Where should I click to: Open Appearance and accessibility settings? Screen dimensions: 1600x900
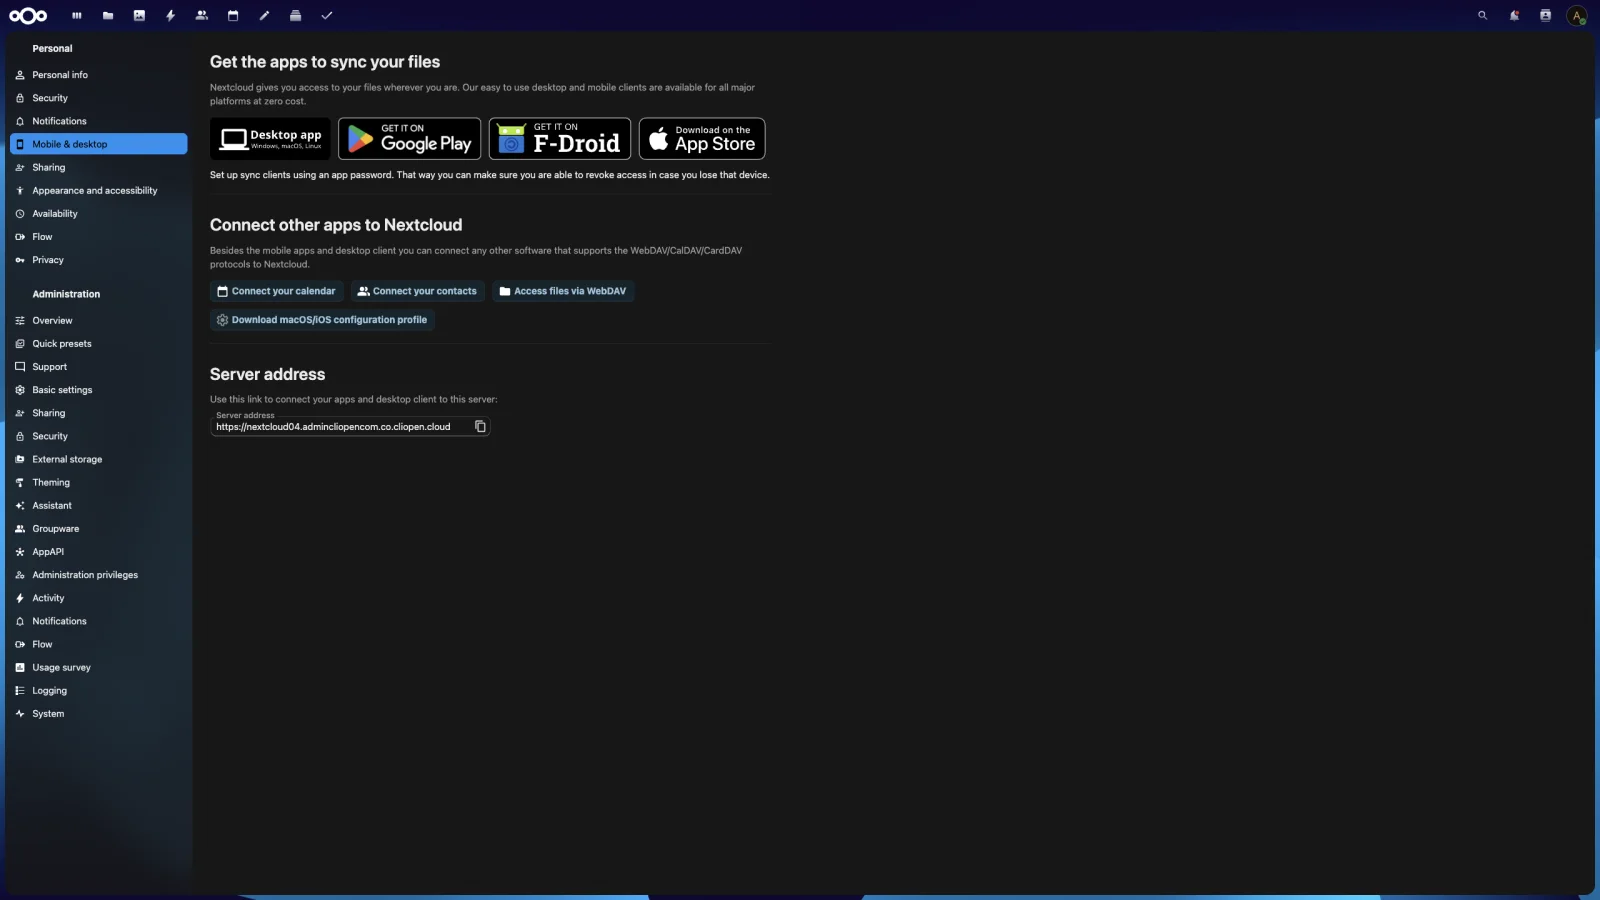[99, 190]
